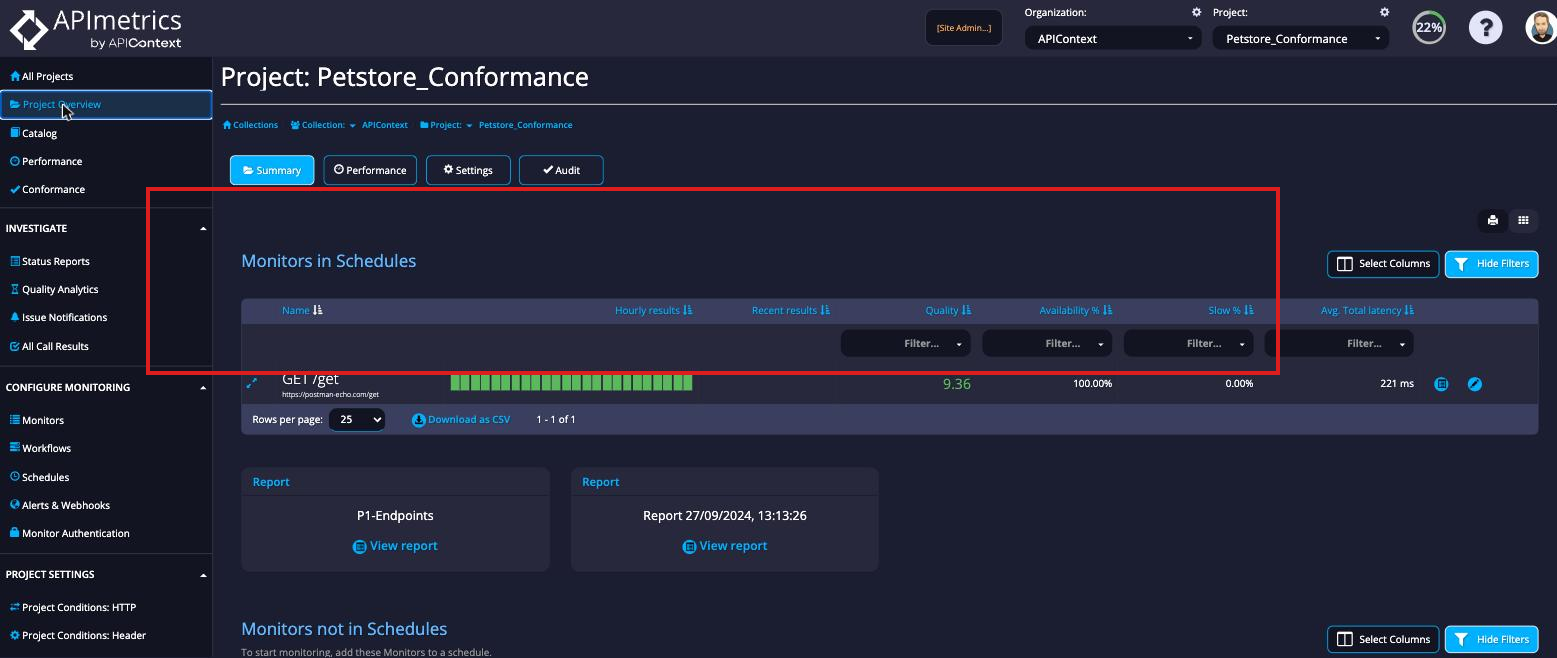Image resolution: width=1557 pixels, height=658 pixels.
Task: Select Project Overview in sidebar
Action: [106, 104]
